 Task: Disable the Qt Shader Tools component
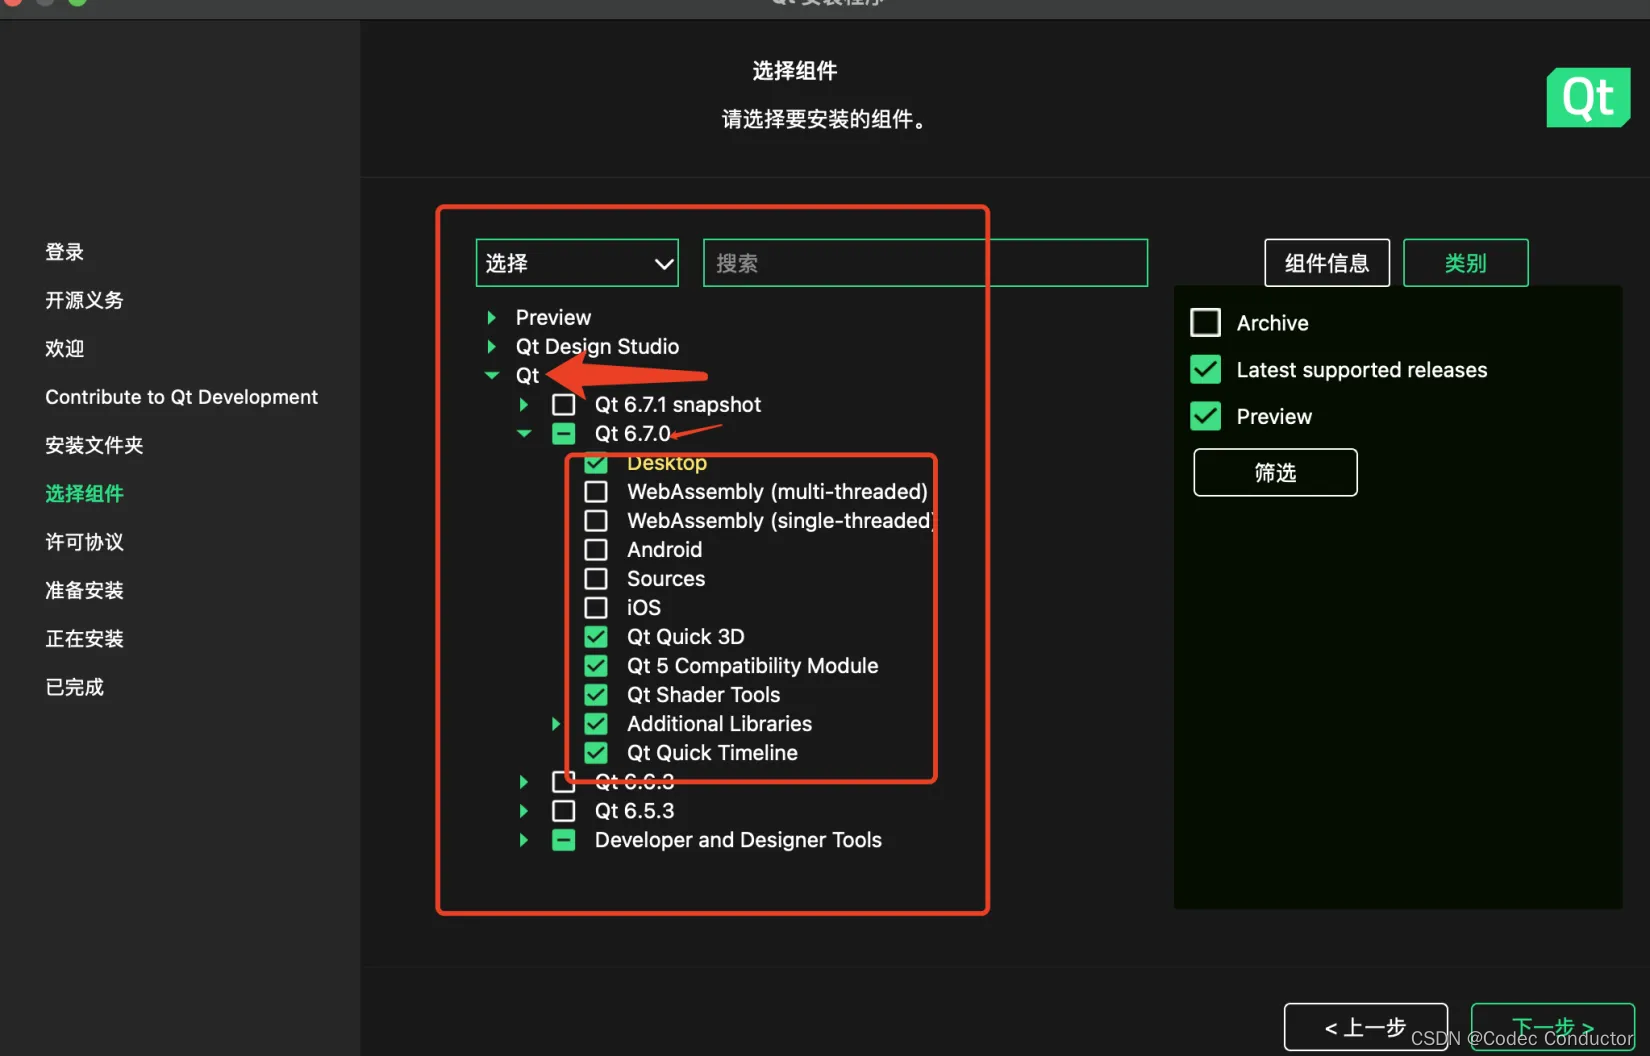point(596,694)
